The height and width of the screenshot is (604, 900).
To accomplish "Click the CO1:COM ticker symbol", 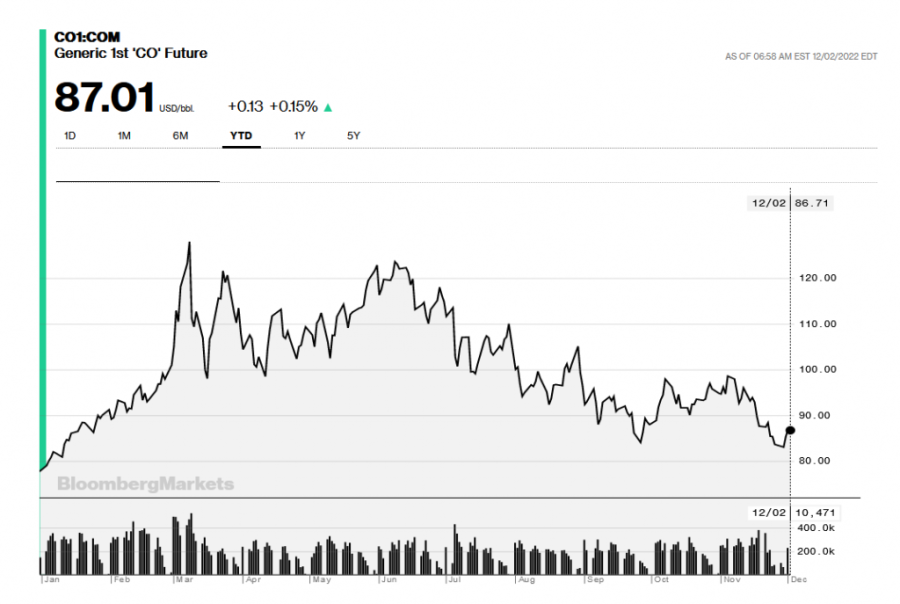I will pyautogui.click(x=87, y=37).
